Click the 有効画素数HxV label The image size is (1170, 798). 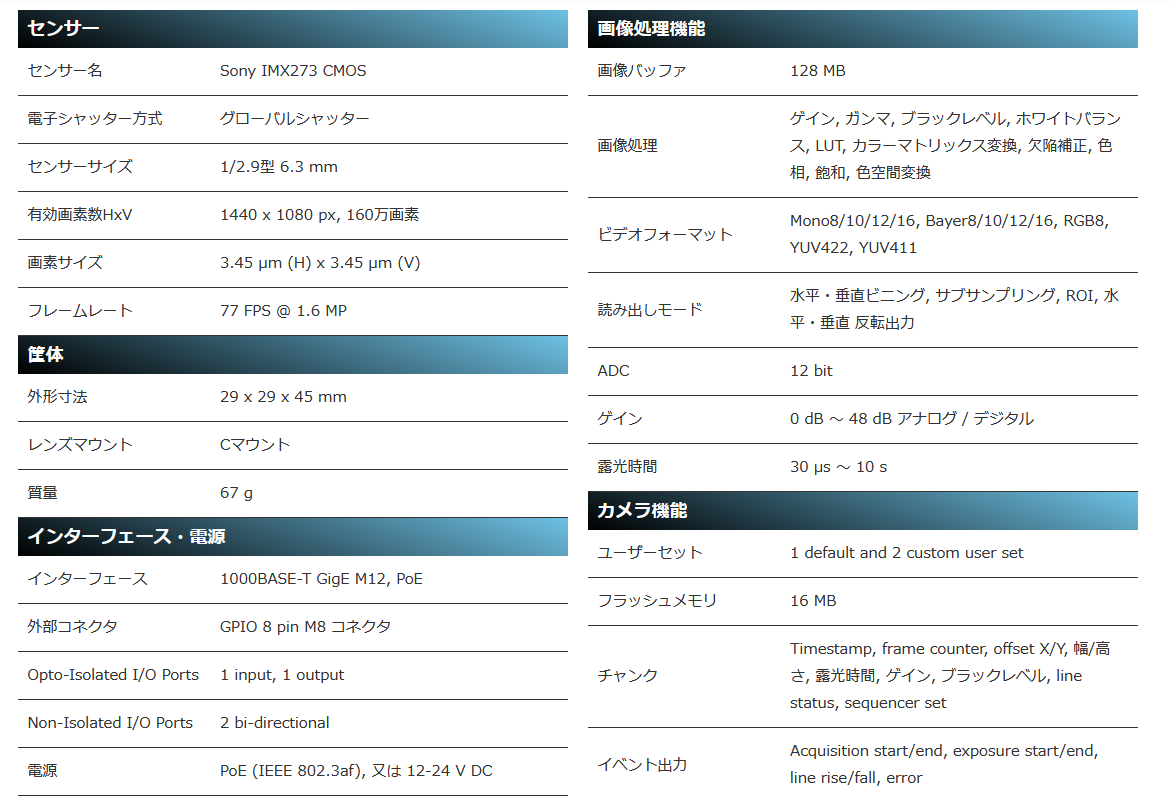(x=80, y=215)
